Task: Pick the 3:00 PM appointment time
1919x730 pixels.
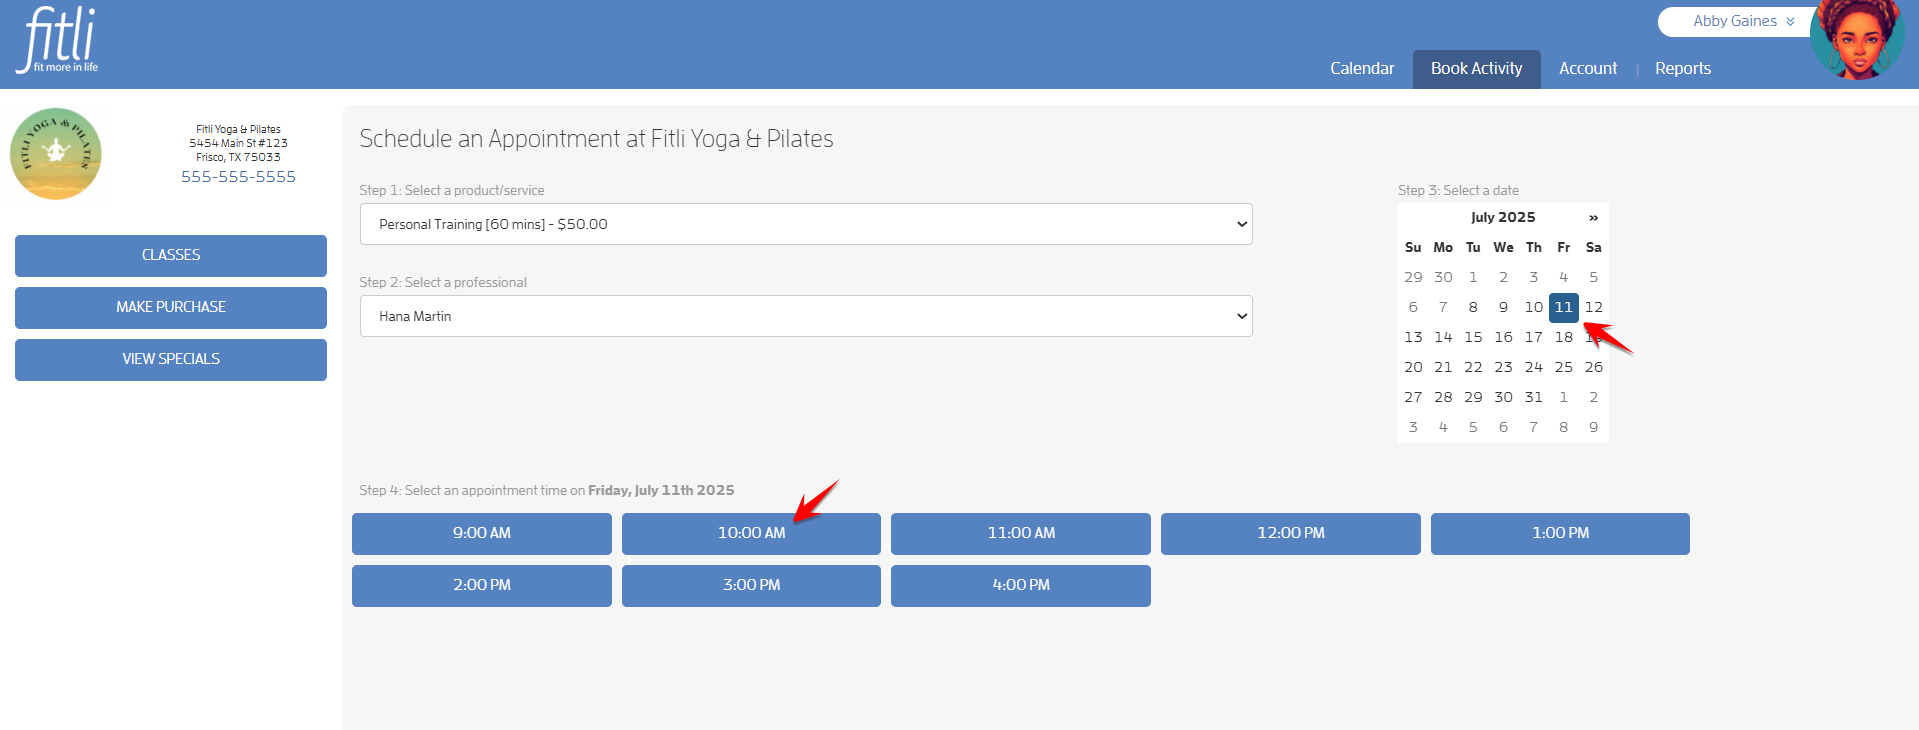Action: point(751,585)
